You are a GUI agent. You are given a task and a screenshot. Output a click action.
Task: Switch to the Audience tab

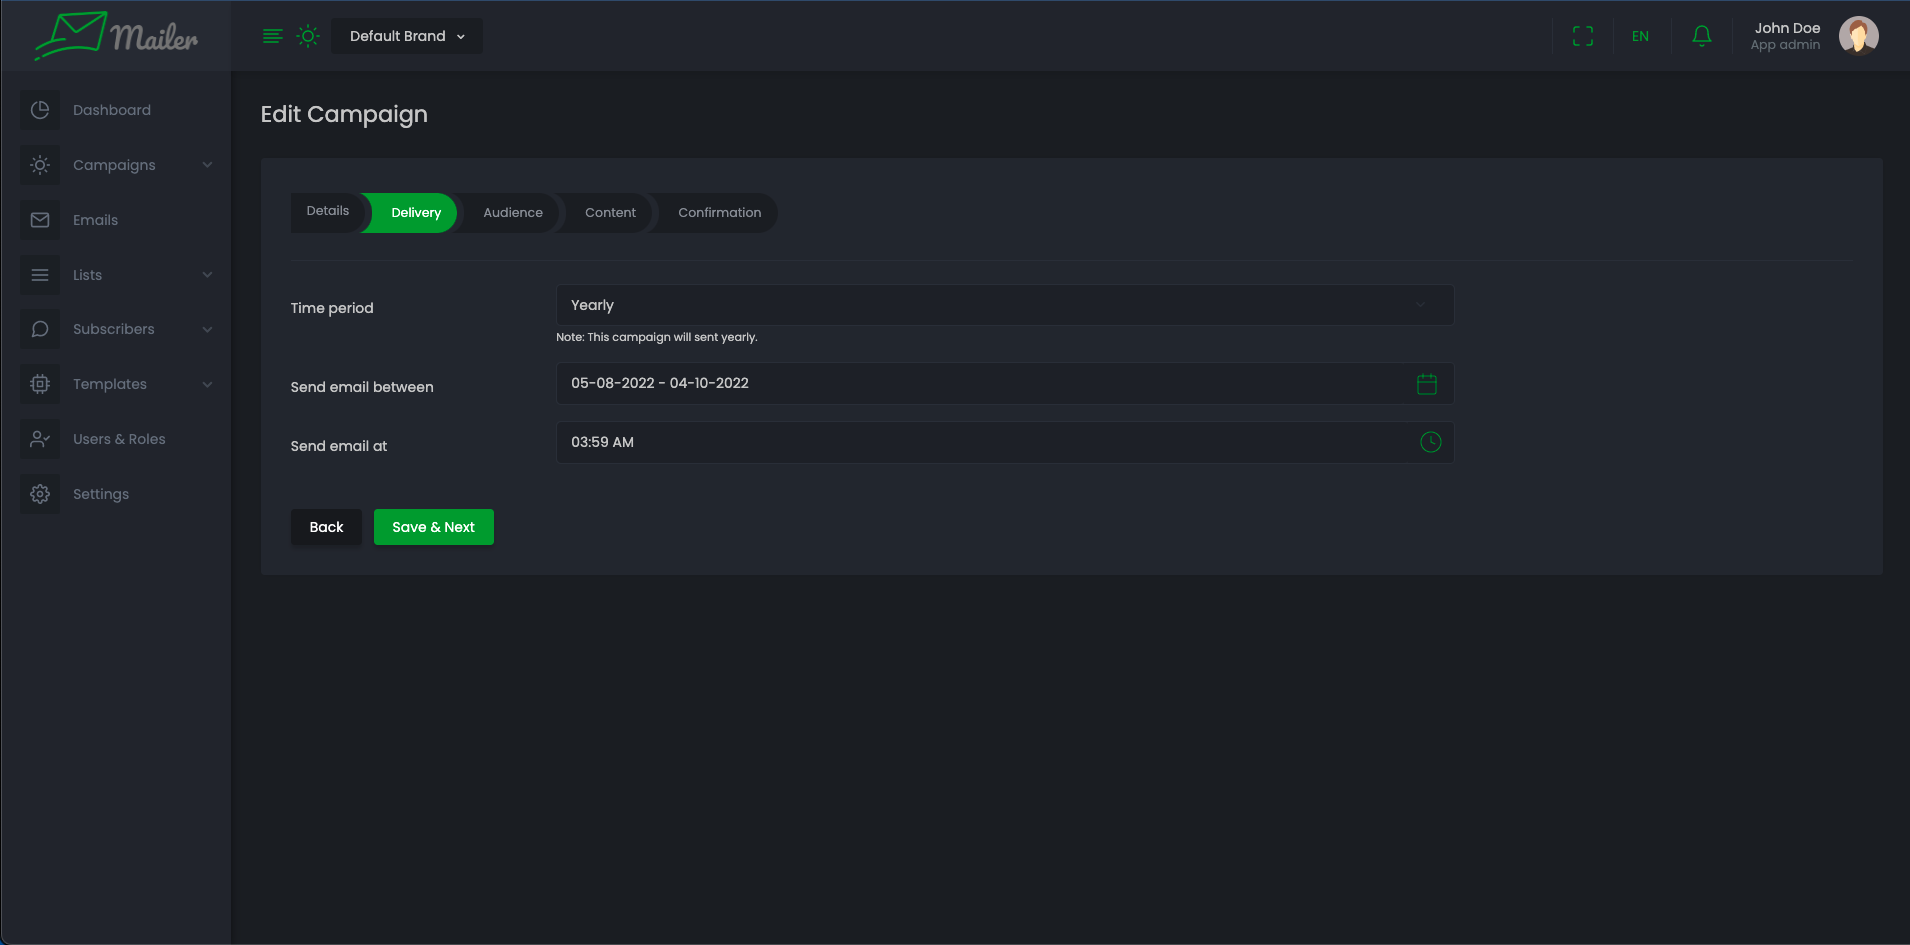tap(512, 213)
